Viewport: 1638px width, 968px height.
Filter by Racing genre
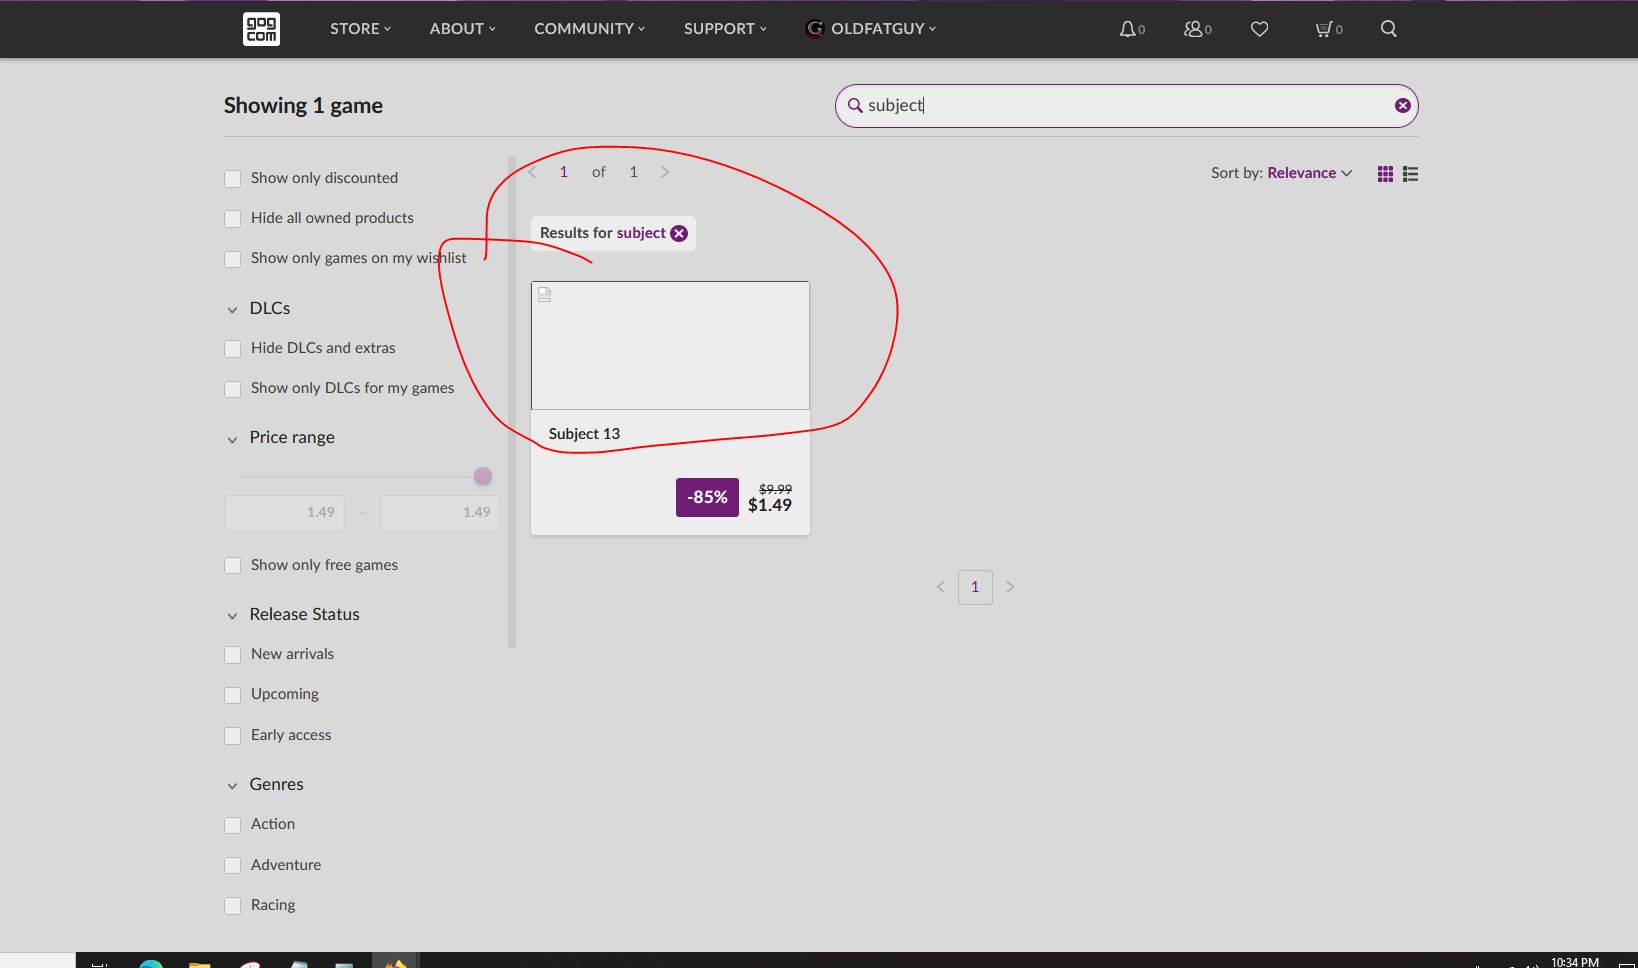[233, 906]
